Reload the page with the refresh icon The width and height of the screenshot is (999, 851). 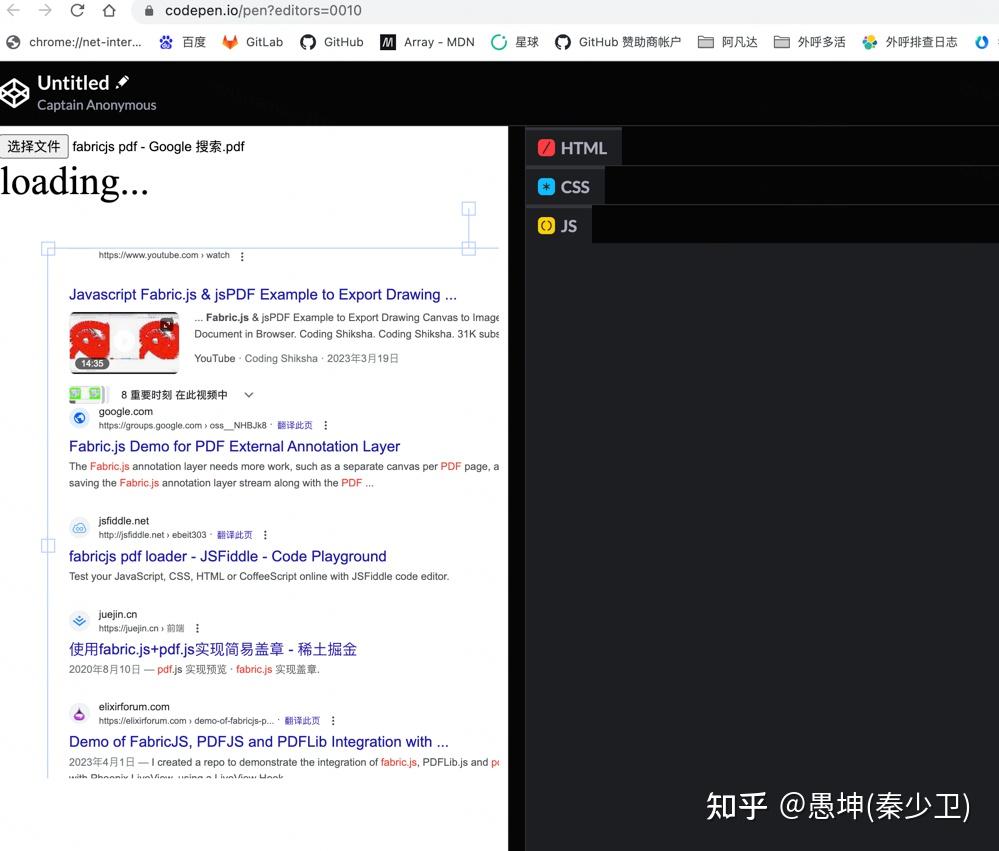point(77,10)
